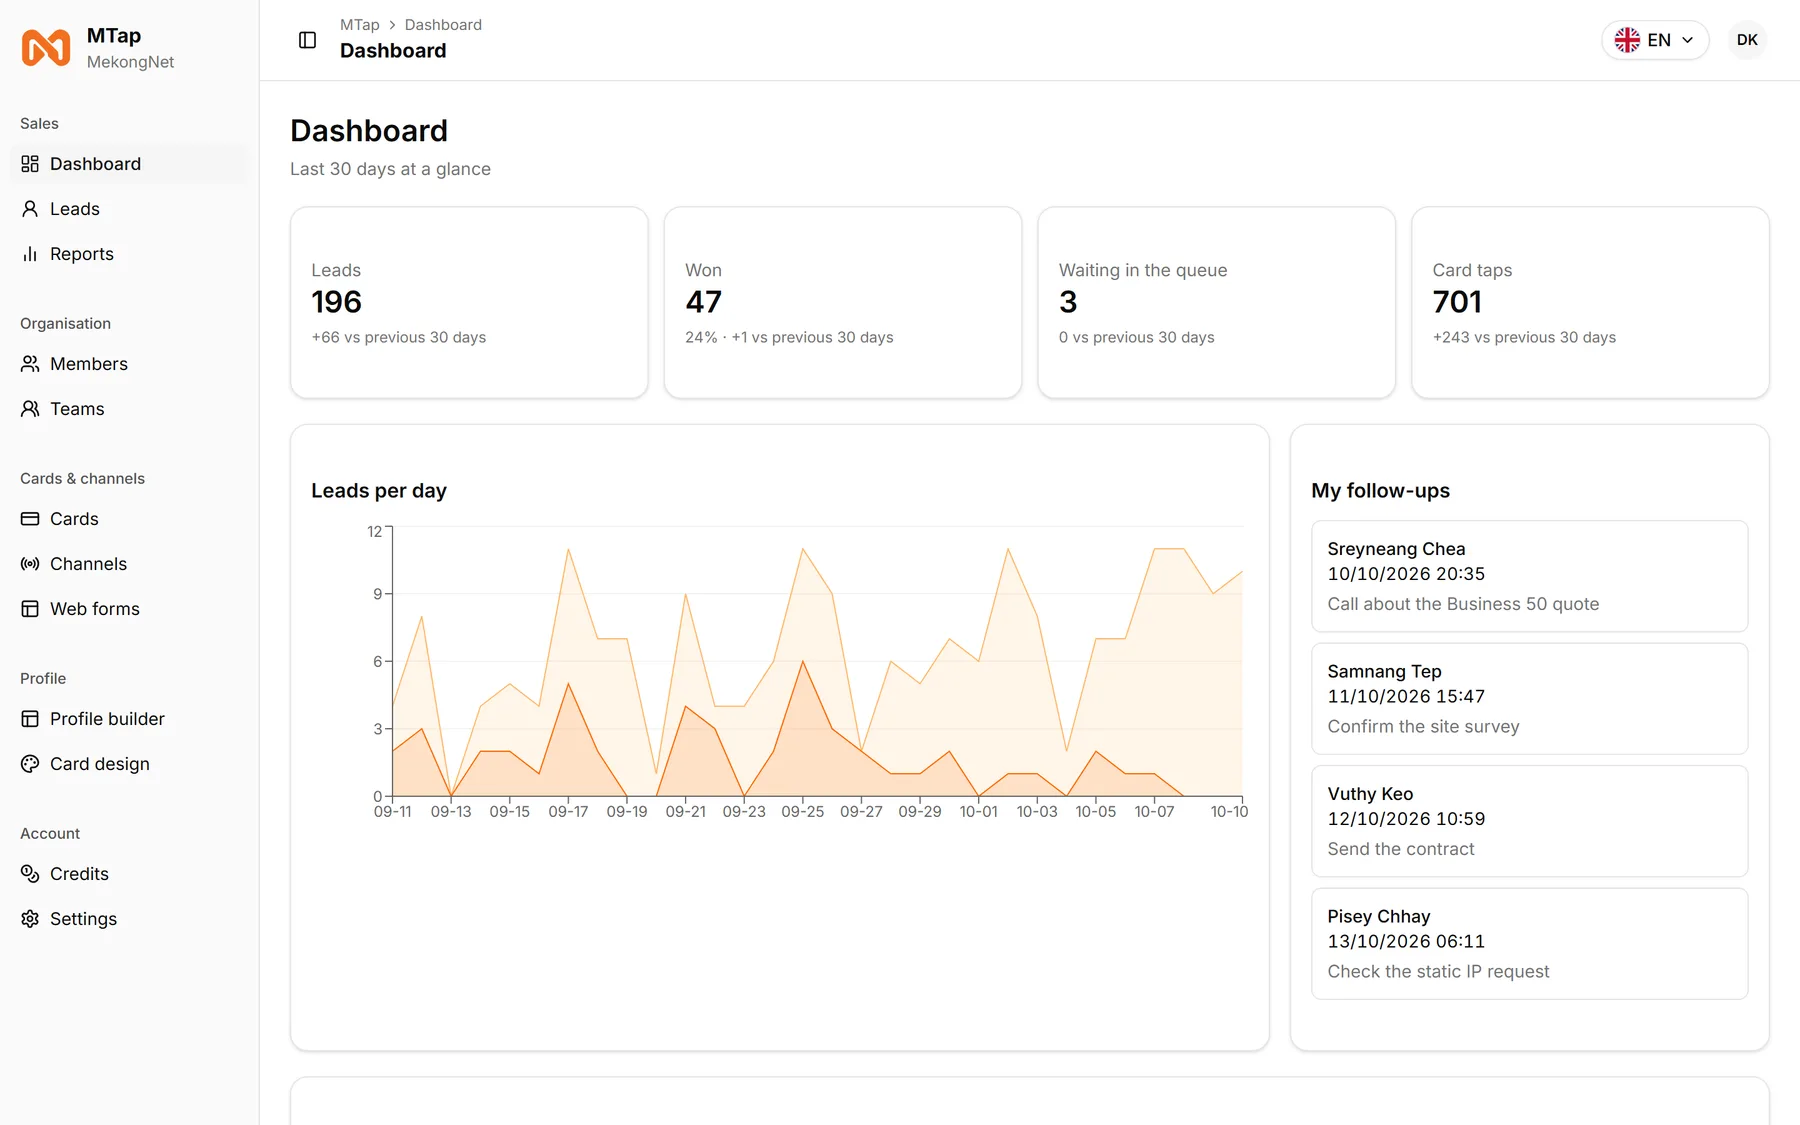
Task: Open Sreyneang Chea follow-up card
Action: tap(1529, 576)
